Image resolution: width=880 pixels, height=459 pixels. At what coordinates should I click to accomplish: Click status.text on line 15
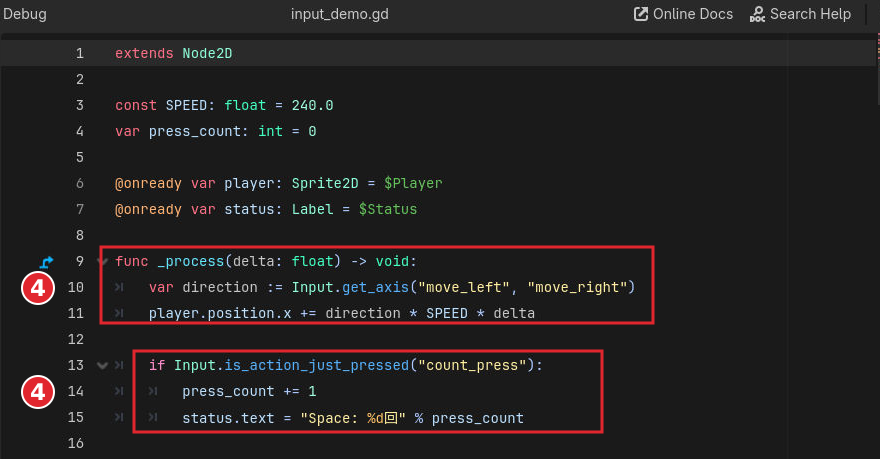tap(228, 418)
